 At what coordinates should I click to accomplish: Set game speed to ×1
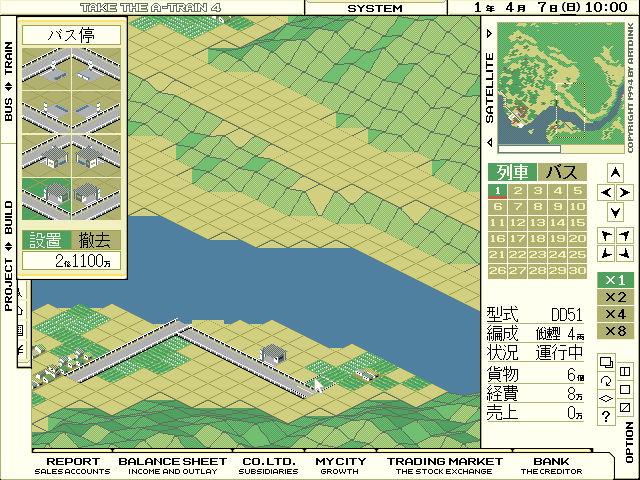click(x=616, y=280)
